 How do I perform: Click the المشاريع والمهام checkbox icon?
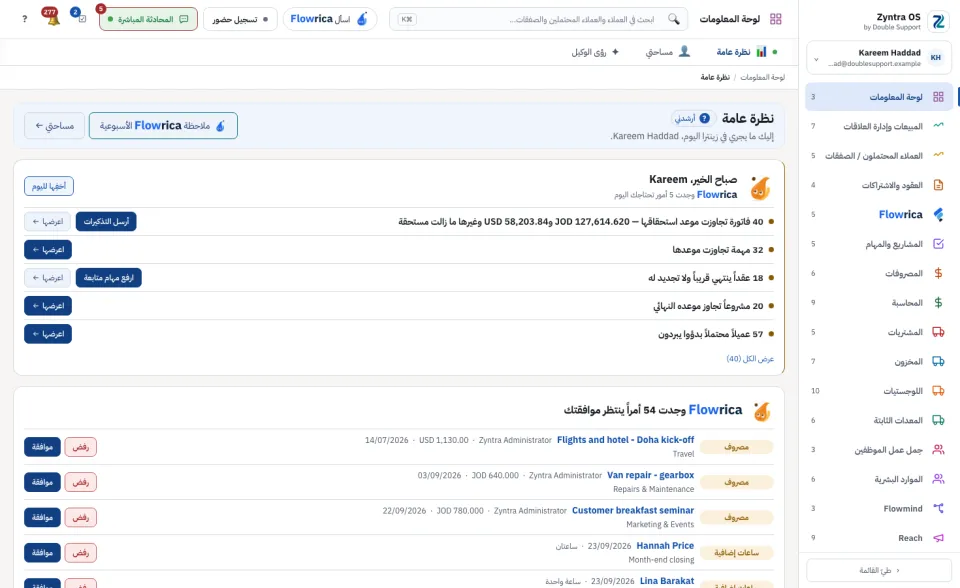pos(938,244)
